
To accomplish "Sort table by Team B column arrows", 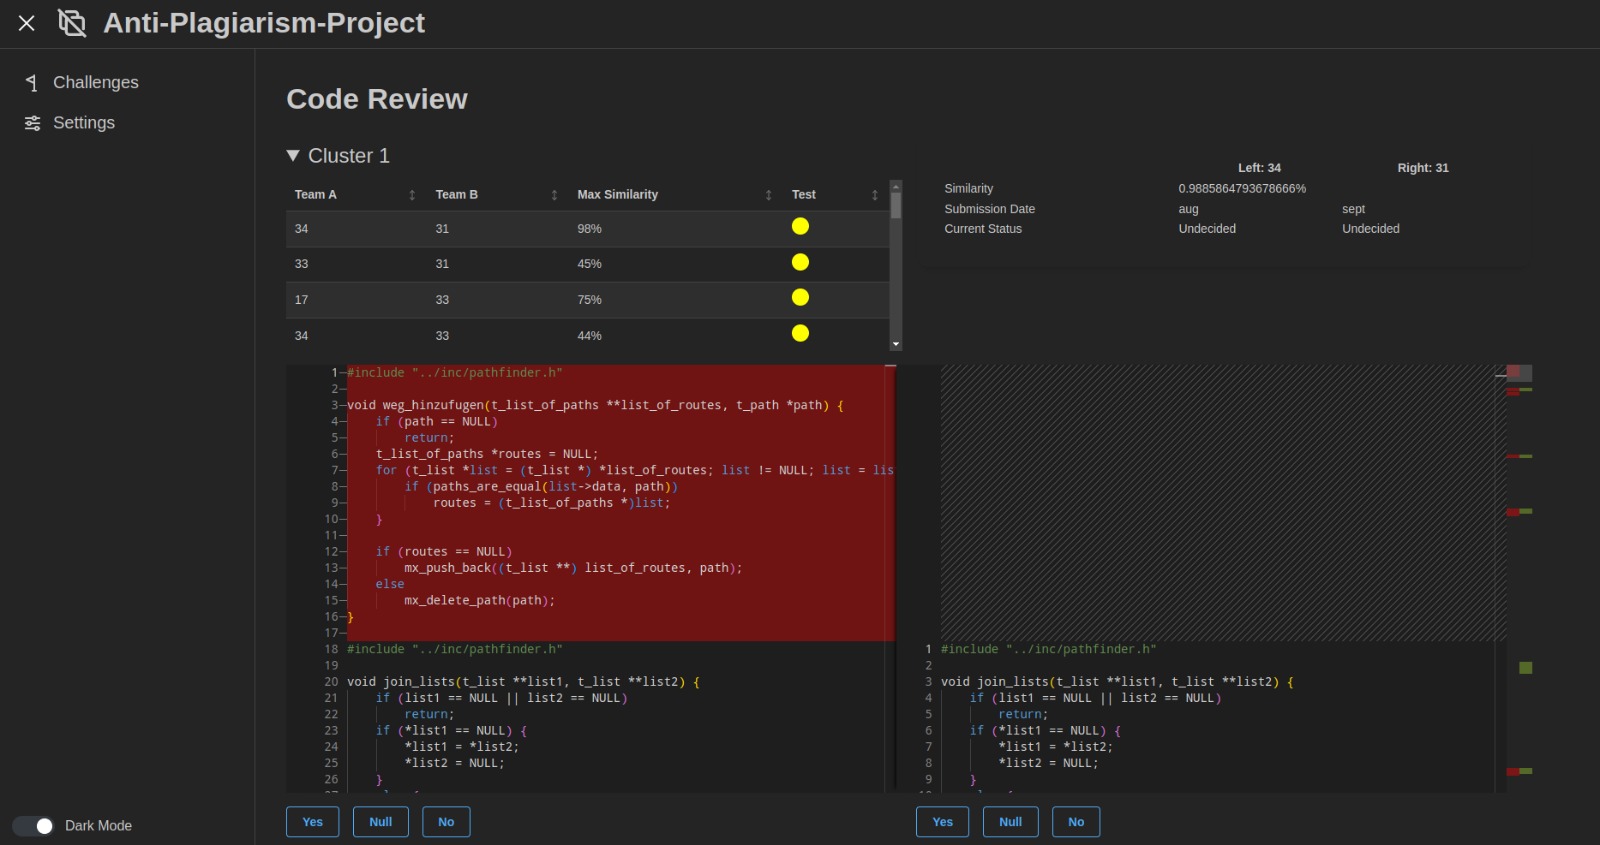I will [554, 195].
